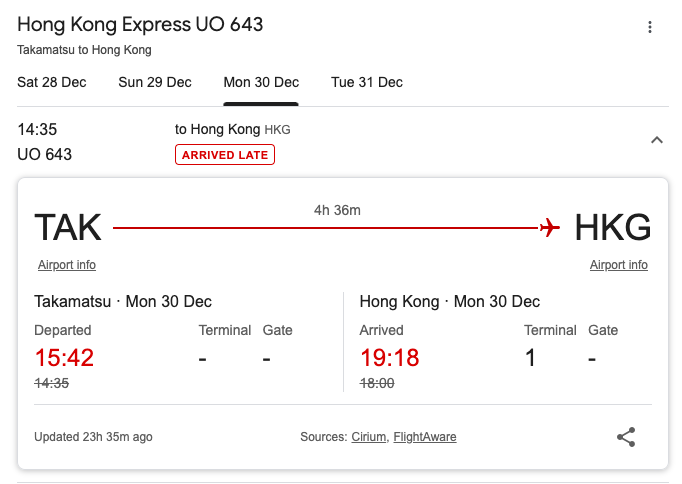Click the struck-through 18:00 scheduled arrival
The height and width of the screenshot is (484, 682).
[377, 383]
